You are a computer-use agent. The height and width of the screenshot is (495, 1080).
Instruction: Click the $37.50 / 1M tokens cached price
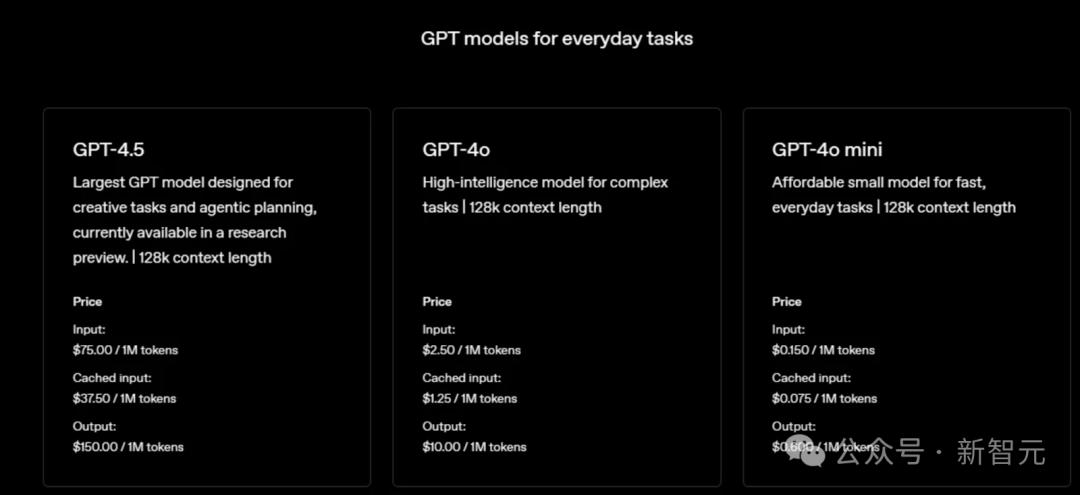pyautogui.click(x=124, y=399)
